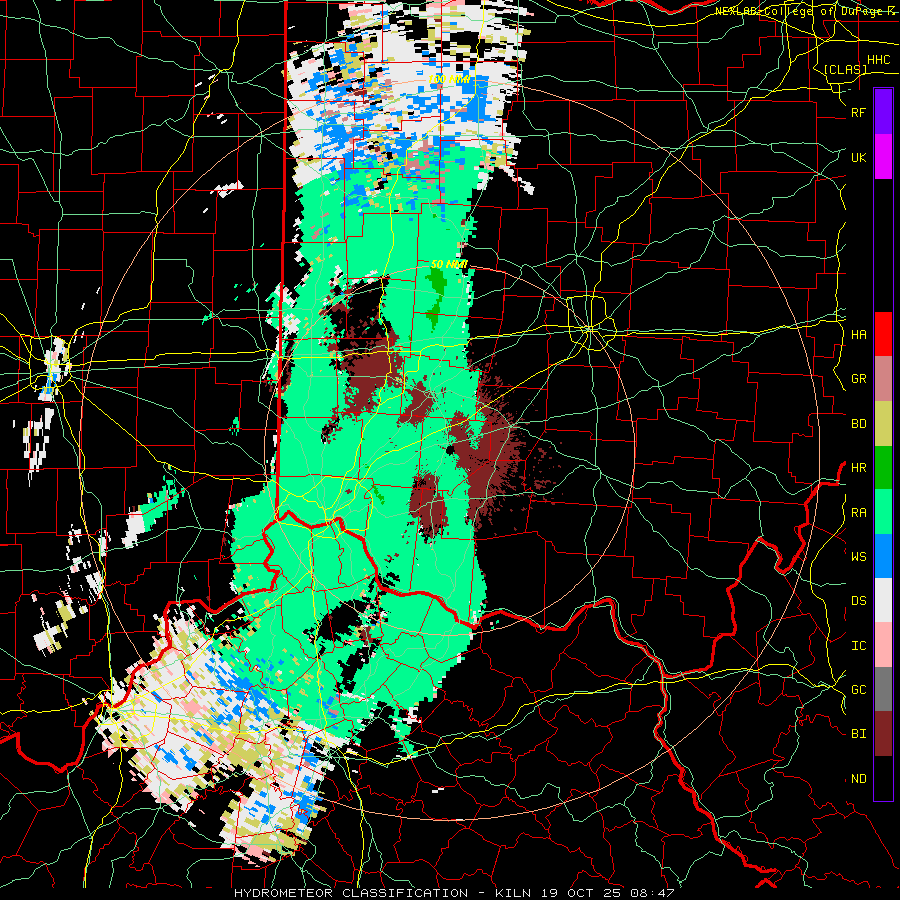
Task: Click the DS white legend swatch
Action: 883,600
